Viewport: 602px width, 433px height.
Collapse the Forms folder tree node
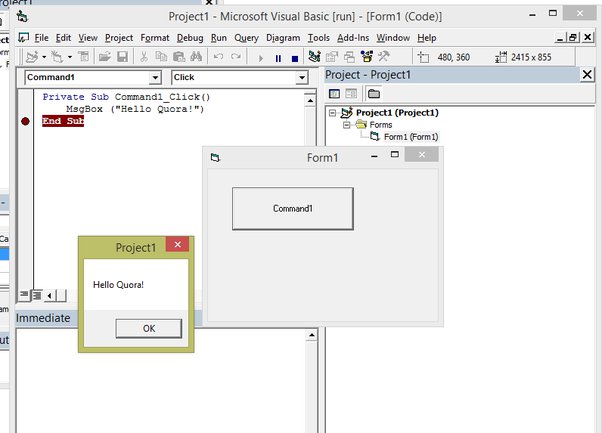[x=347, y=125]
